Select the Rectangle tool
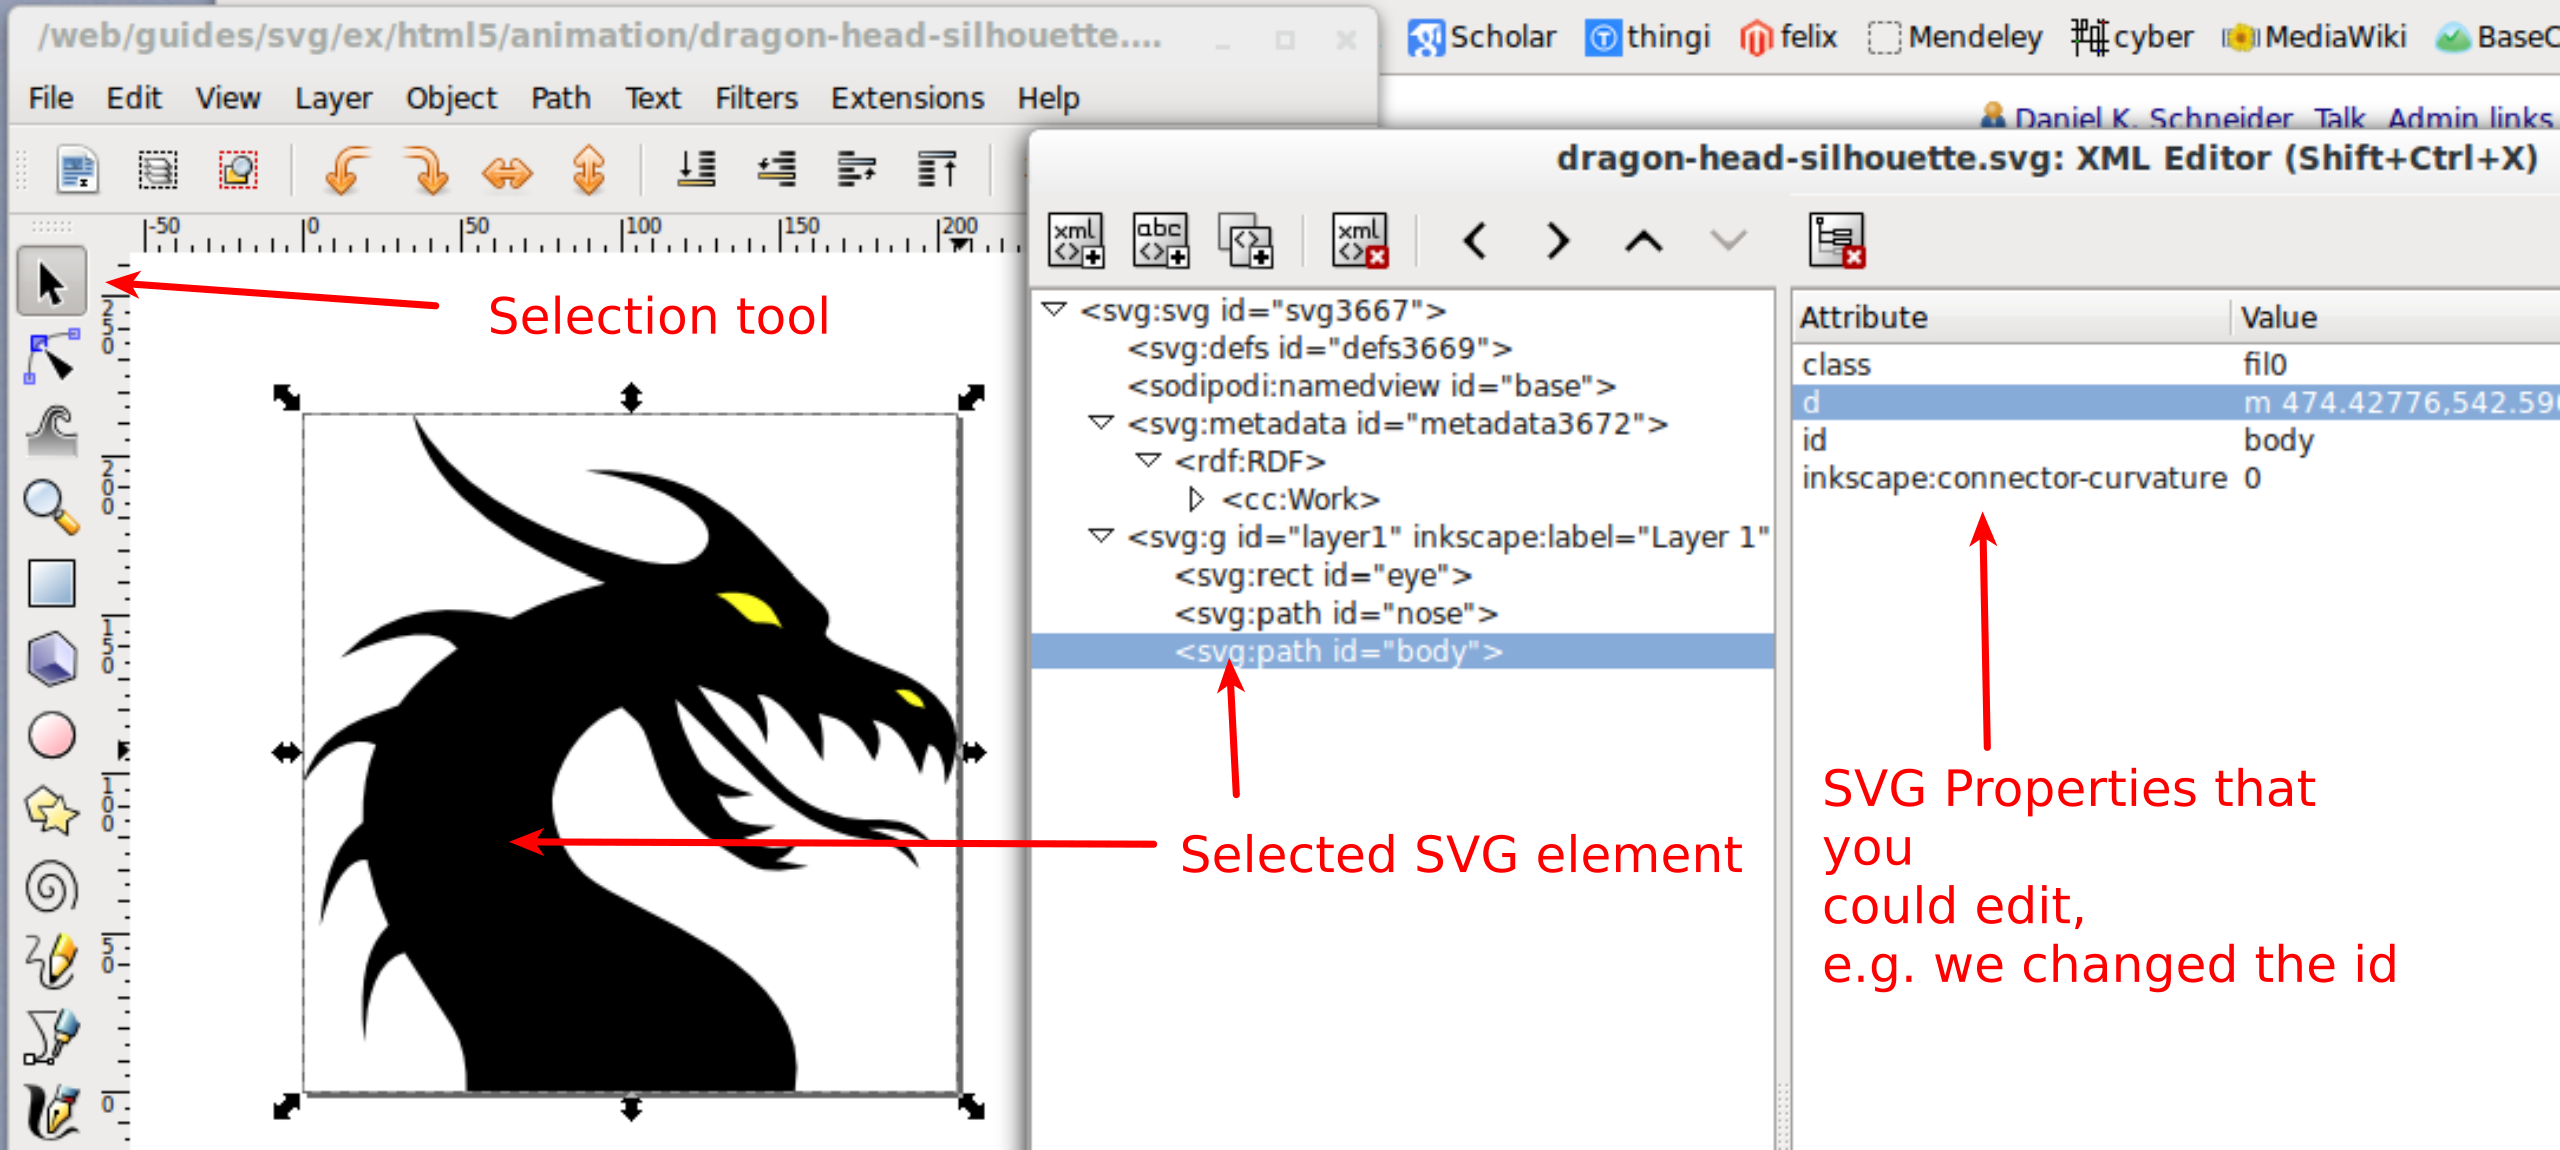2560x1150 pixels. point(50,583)
